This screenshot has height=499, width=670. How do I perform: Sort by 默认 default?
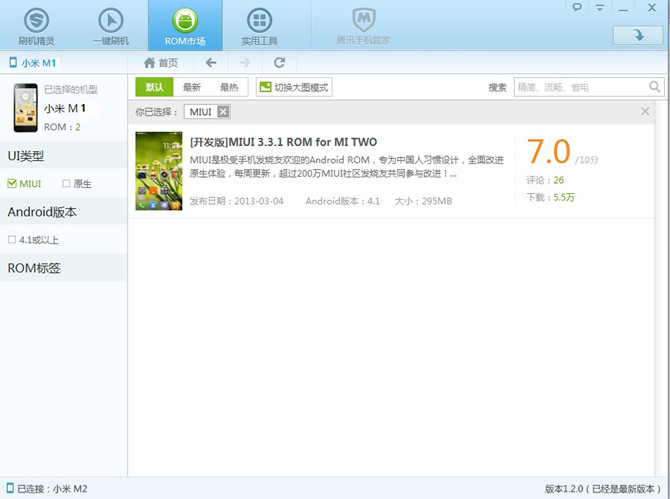[154, 87]
